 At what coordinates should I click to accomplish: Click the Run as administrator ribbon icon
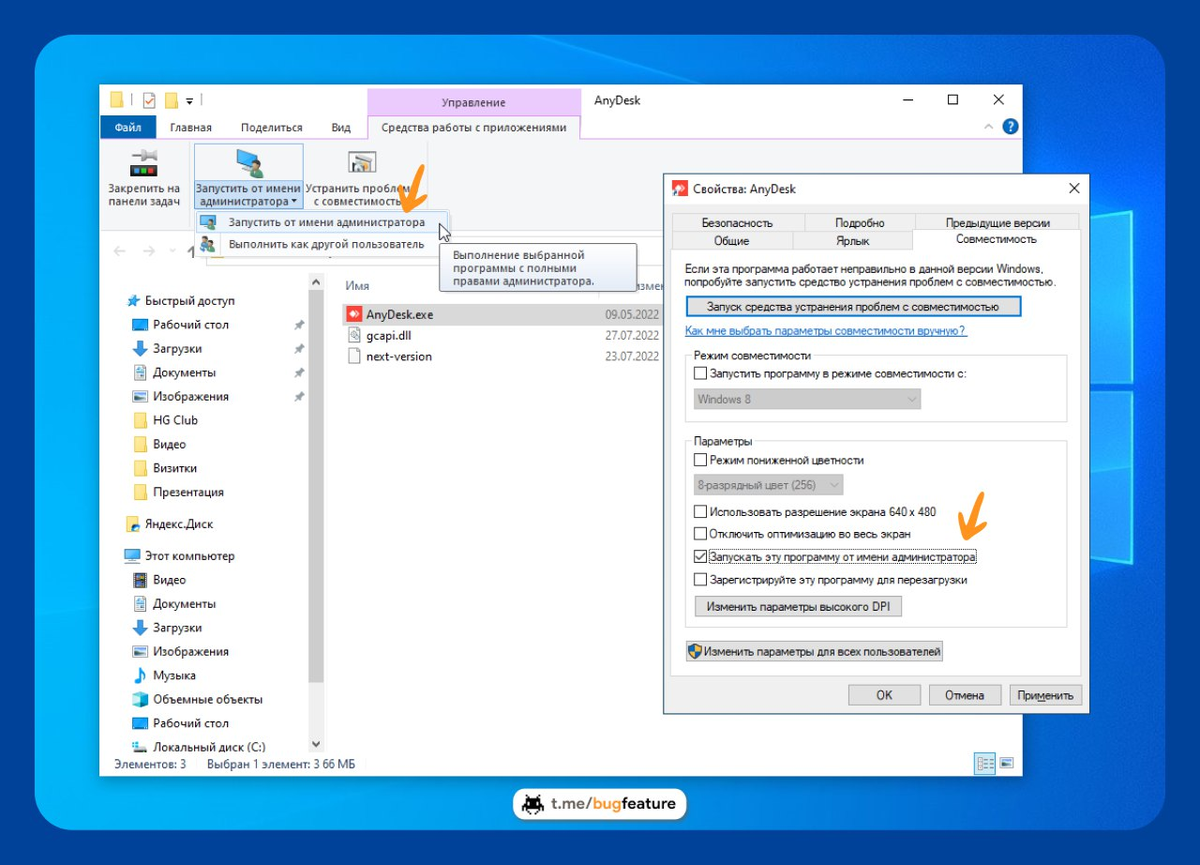pyautogui.click(x=248, y=163)
